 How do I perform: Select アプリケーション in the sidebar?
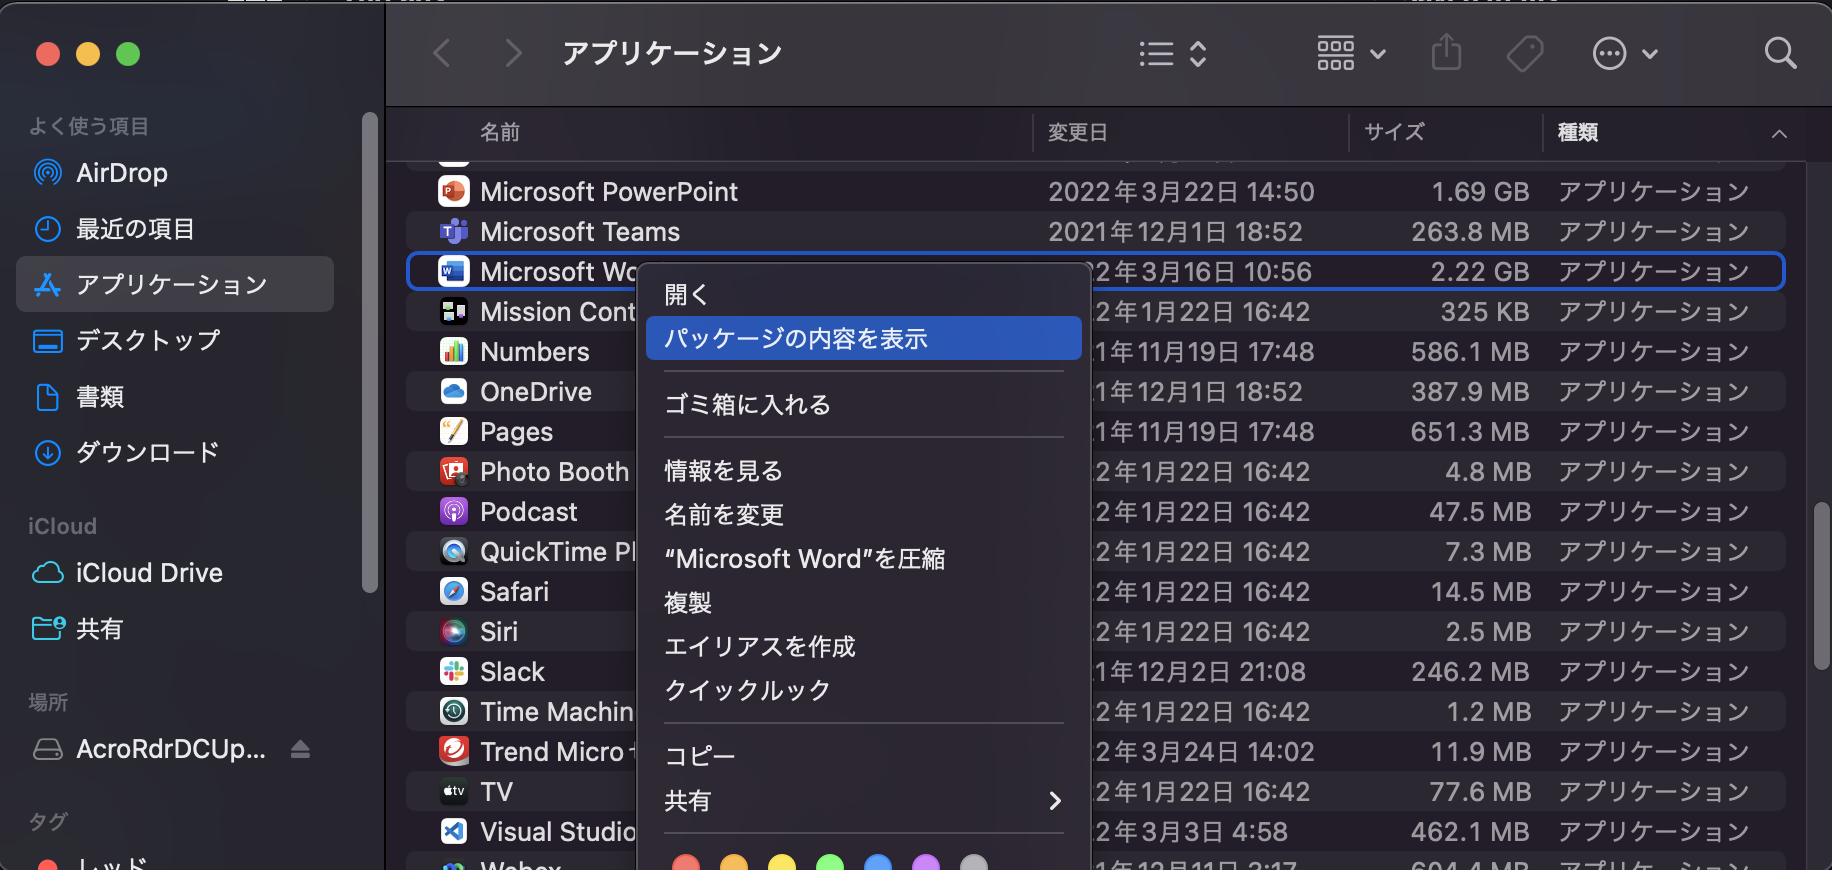pyautogui.click(x=175, y=285)
